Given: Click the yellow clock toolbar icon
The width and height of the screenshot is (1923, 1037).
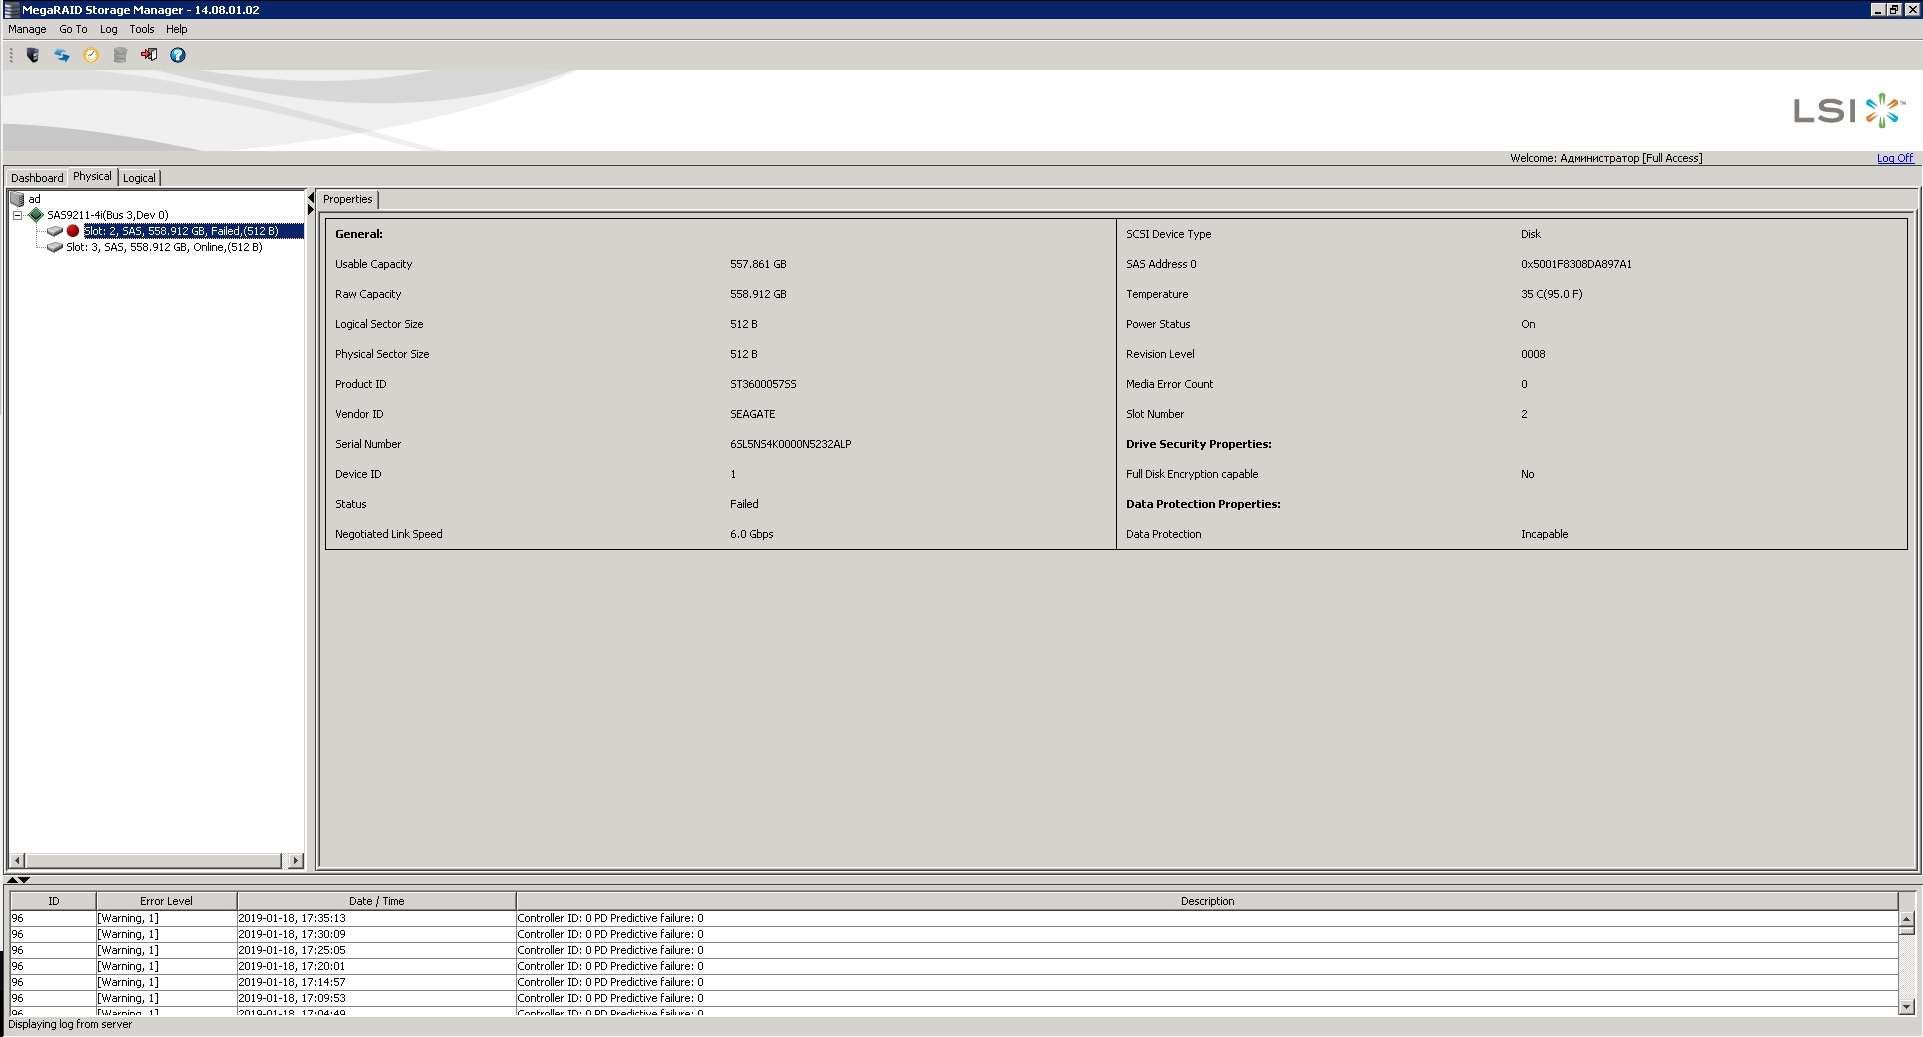Looking at the screenshot, I should tap(91, 55).
